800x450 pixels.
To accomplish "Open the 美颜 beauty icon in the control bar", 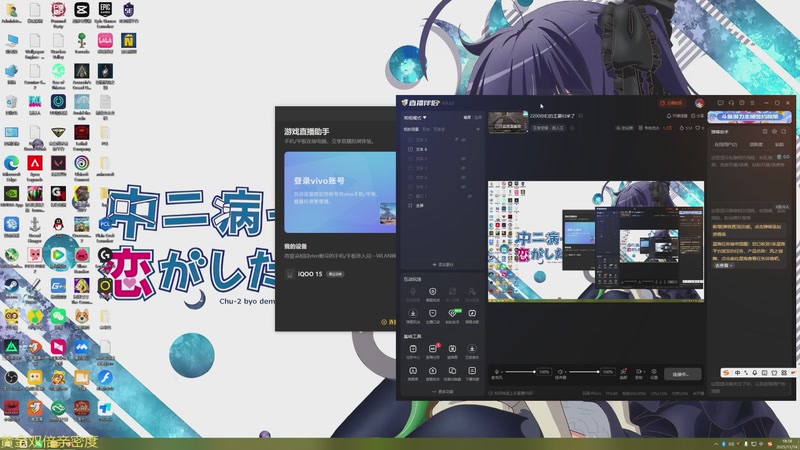I will (x=623, y=373).
